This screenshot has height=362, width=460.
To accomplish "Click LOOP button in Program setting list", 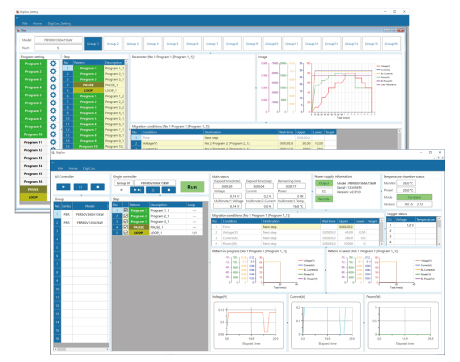I will pyautogui.click(x=33, y=197).
